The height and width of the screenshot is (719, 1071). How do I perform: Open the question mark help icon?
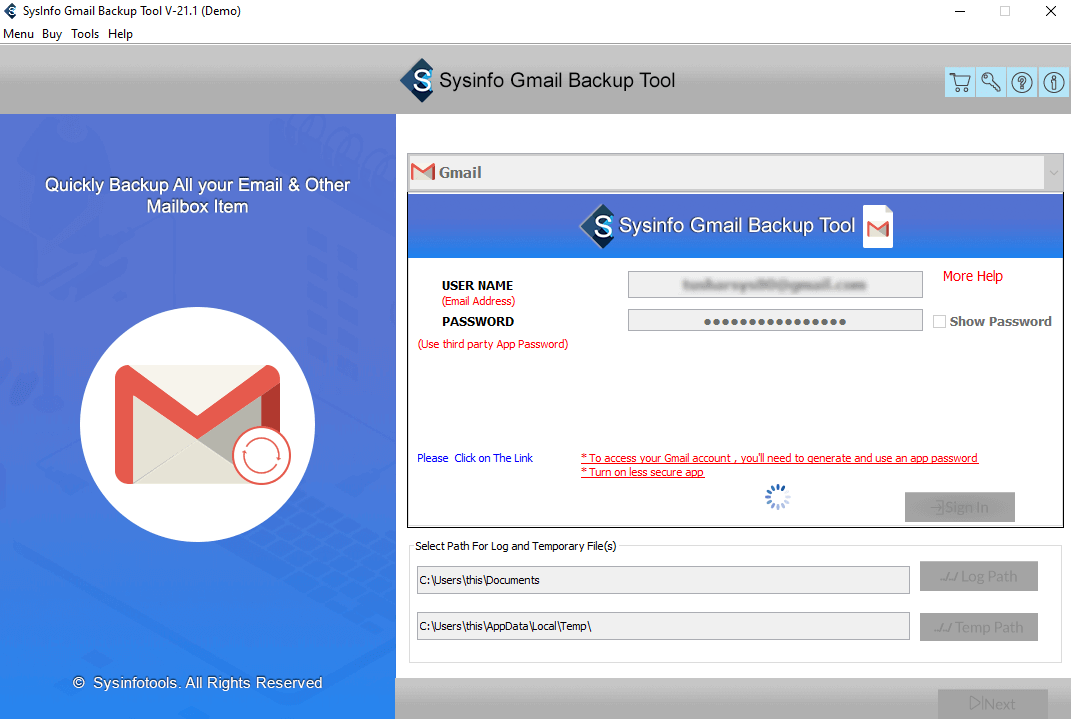coord(1023,83)
